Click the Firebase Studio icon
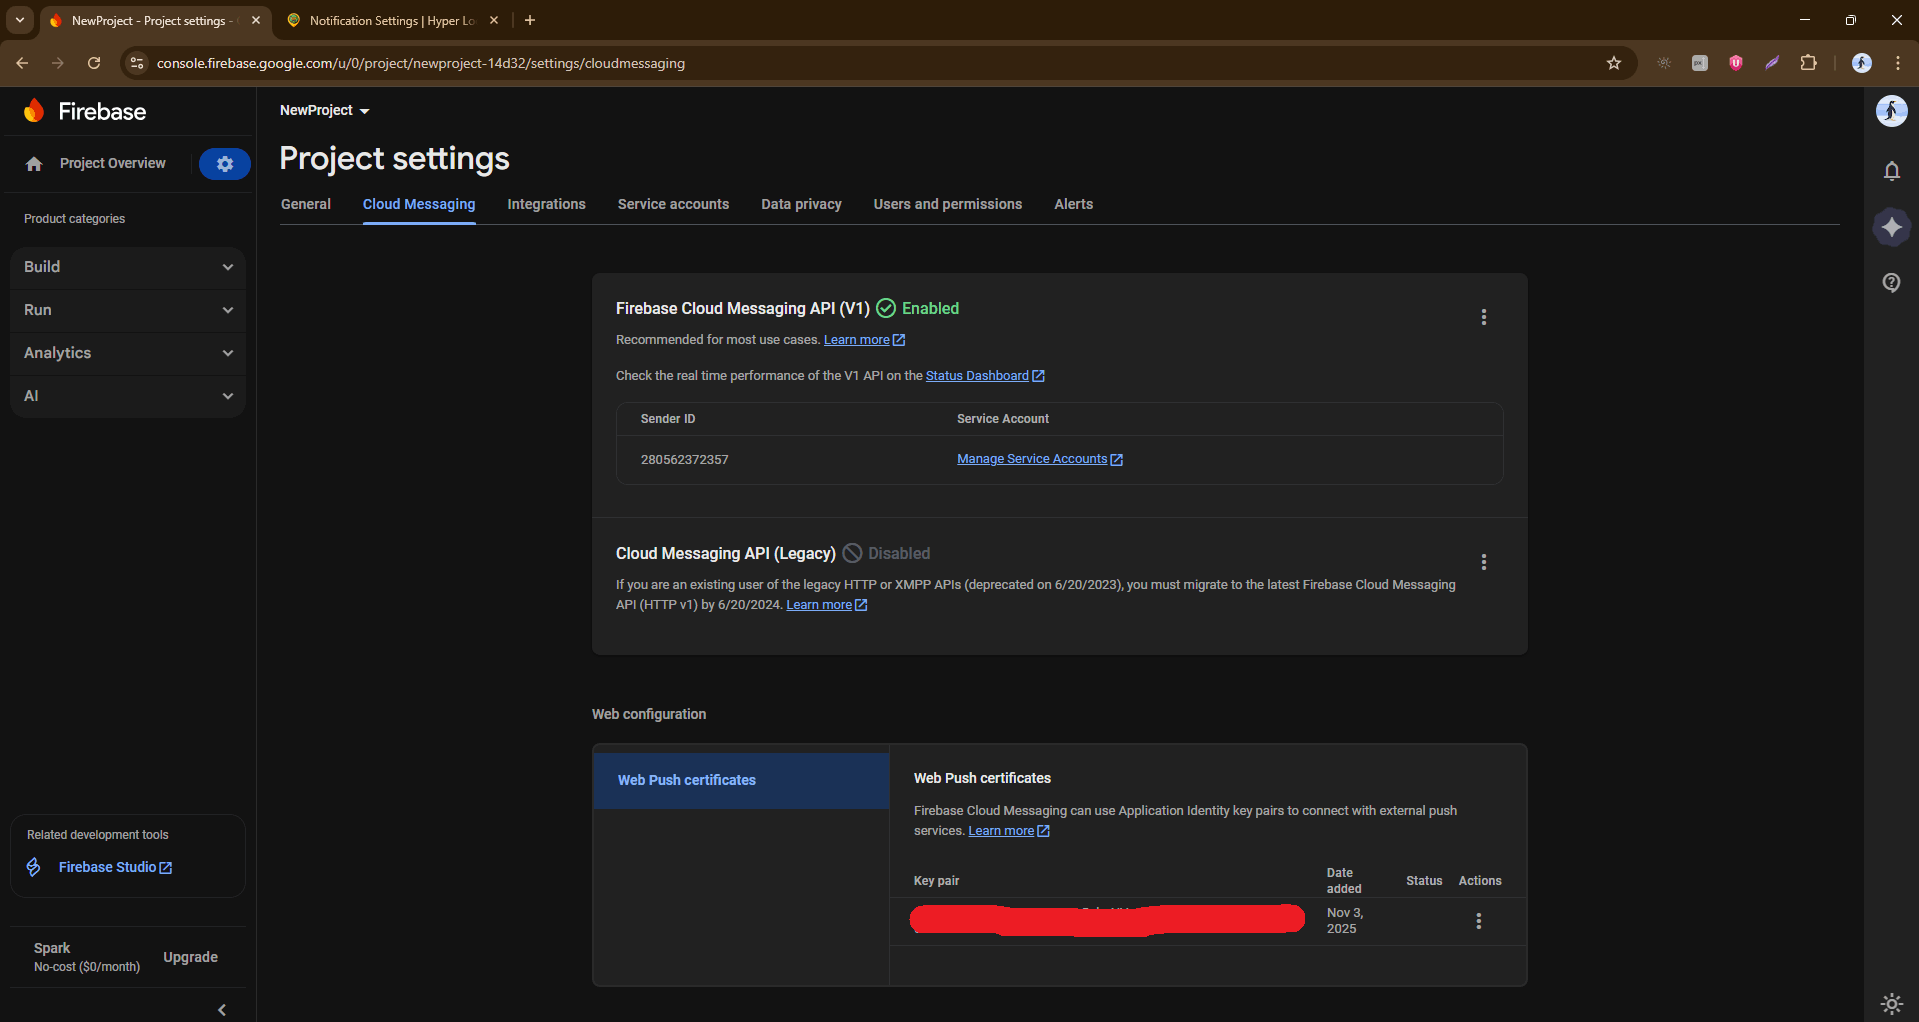1919x1022 pixels. (x=34, y=867)
